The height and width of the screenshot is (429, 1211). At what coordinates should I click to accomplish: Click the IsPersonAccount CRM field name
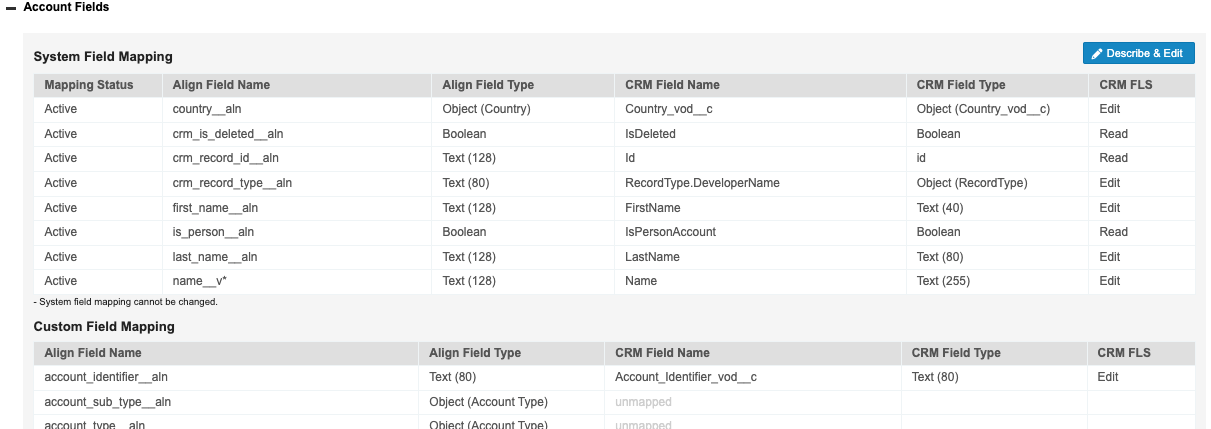[x=670, y=232]
